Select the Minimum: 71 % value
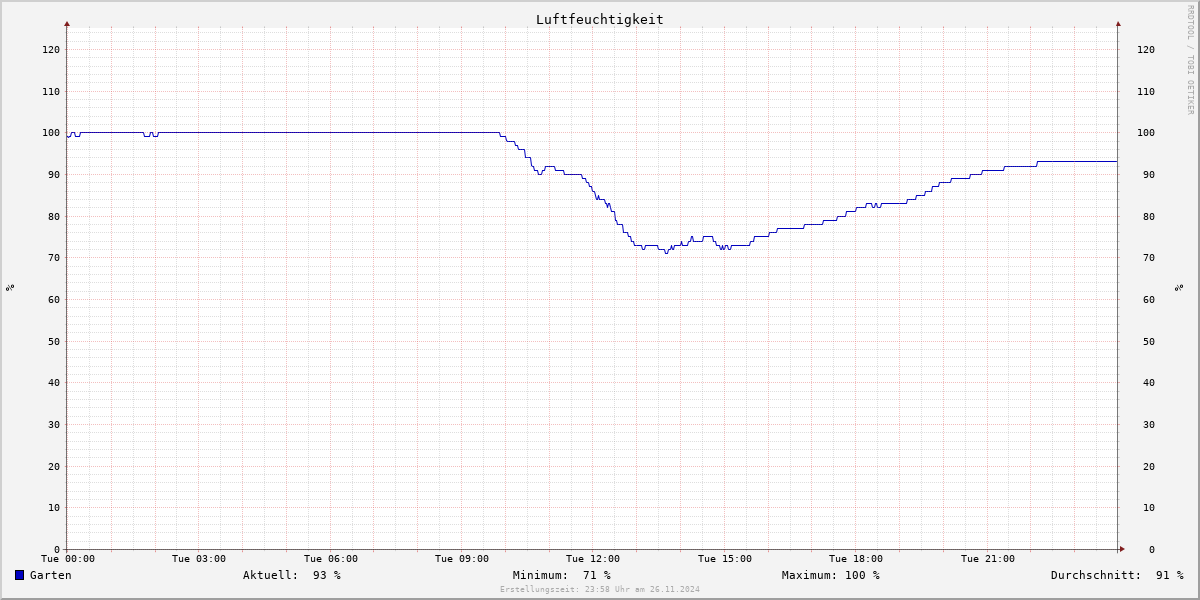1200x600 pixels. click(x=562, y=575)
